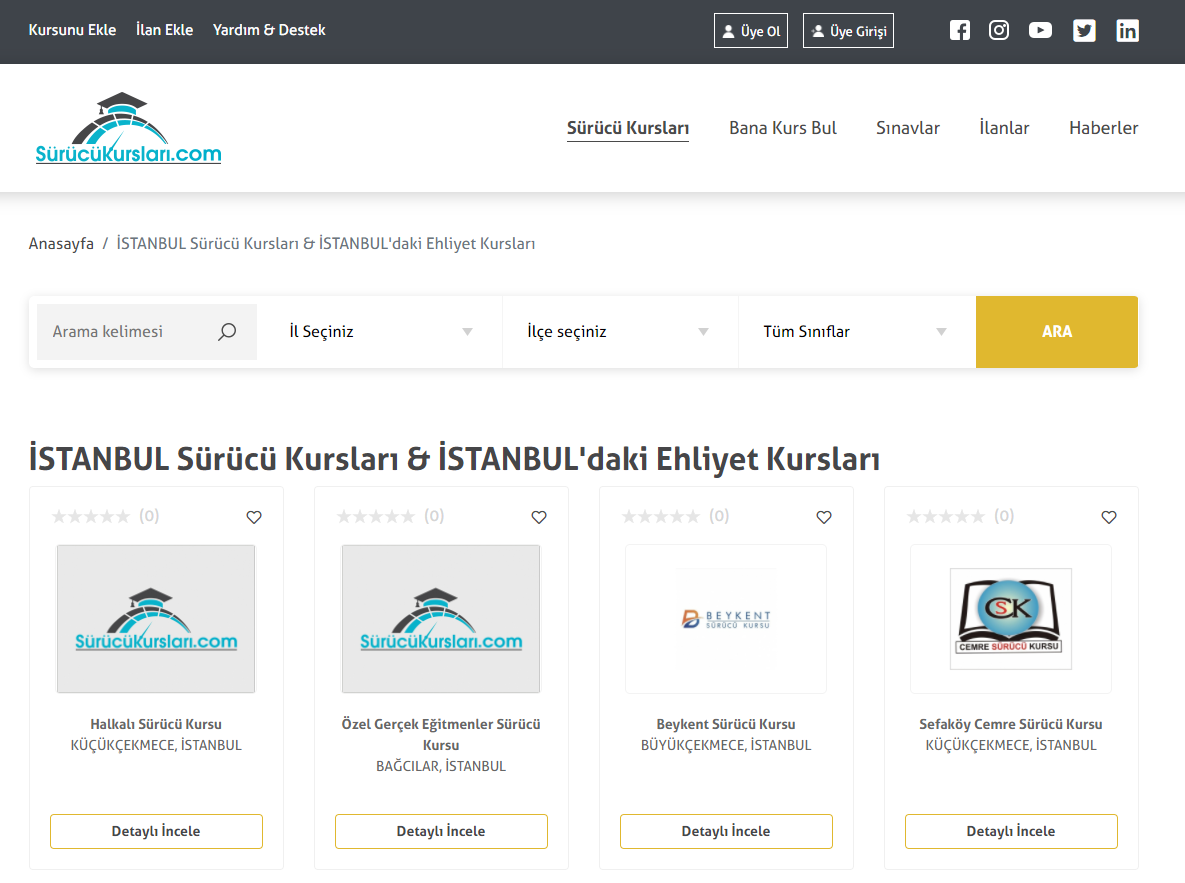Favorite Özel Gerçek Eğitmenler with heart icon

pyautogui.click(x=539, y=517)
